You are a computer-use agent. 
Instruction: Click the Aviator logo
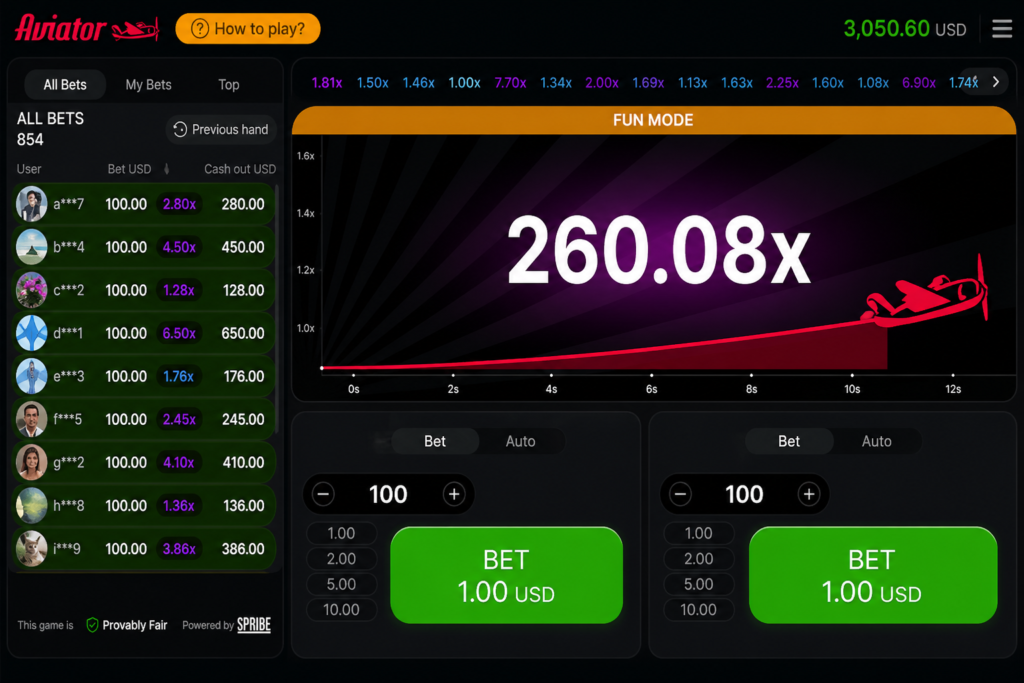[87, 28]
